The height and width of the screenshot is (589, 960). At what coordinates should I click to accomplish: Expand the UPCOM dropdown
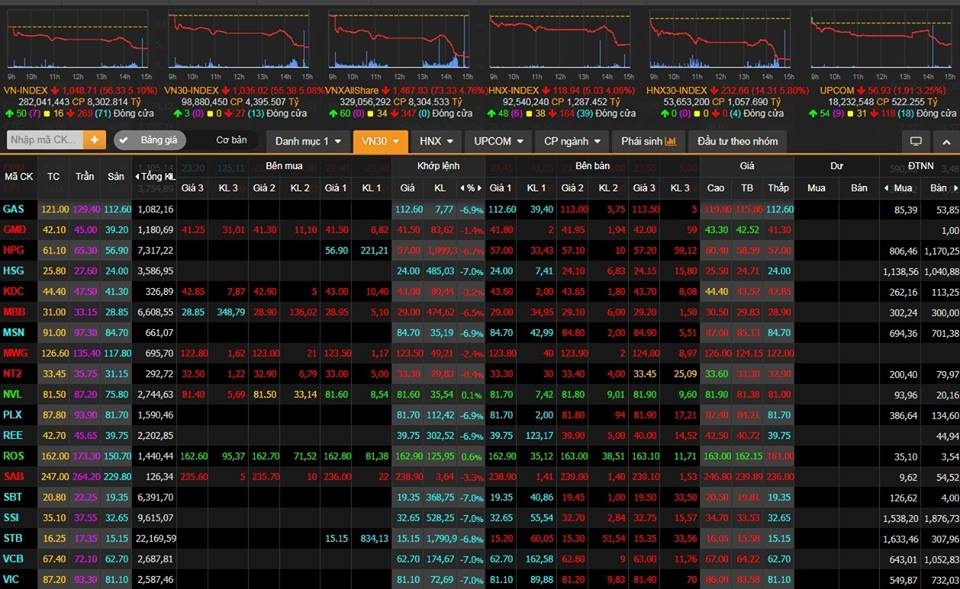[499, 141]
